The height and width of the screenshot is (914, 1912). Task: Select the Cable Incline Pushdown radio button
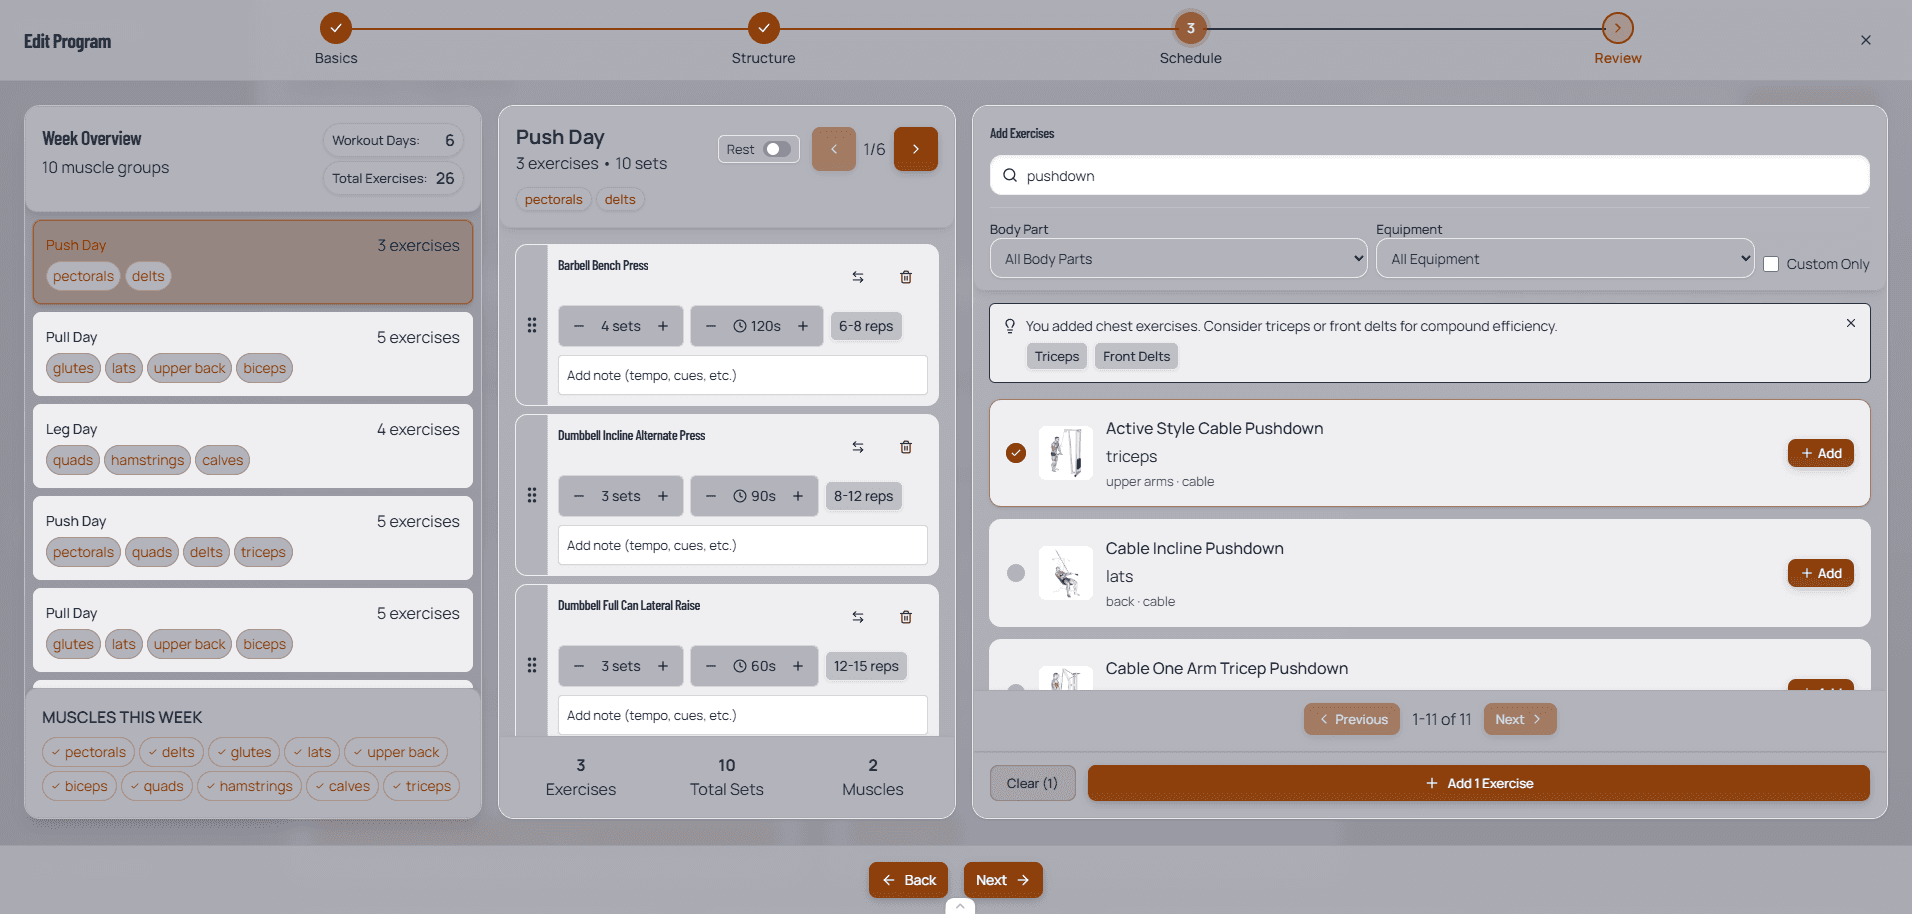(x=1016, y=573)
